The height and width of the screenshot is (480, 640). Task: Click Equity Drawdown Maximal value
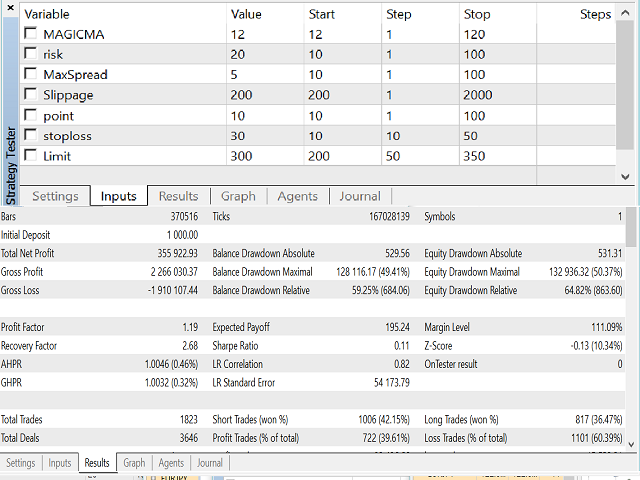[586, 272]
